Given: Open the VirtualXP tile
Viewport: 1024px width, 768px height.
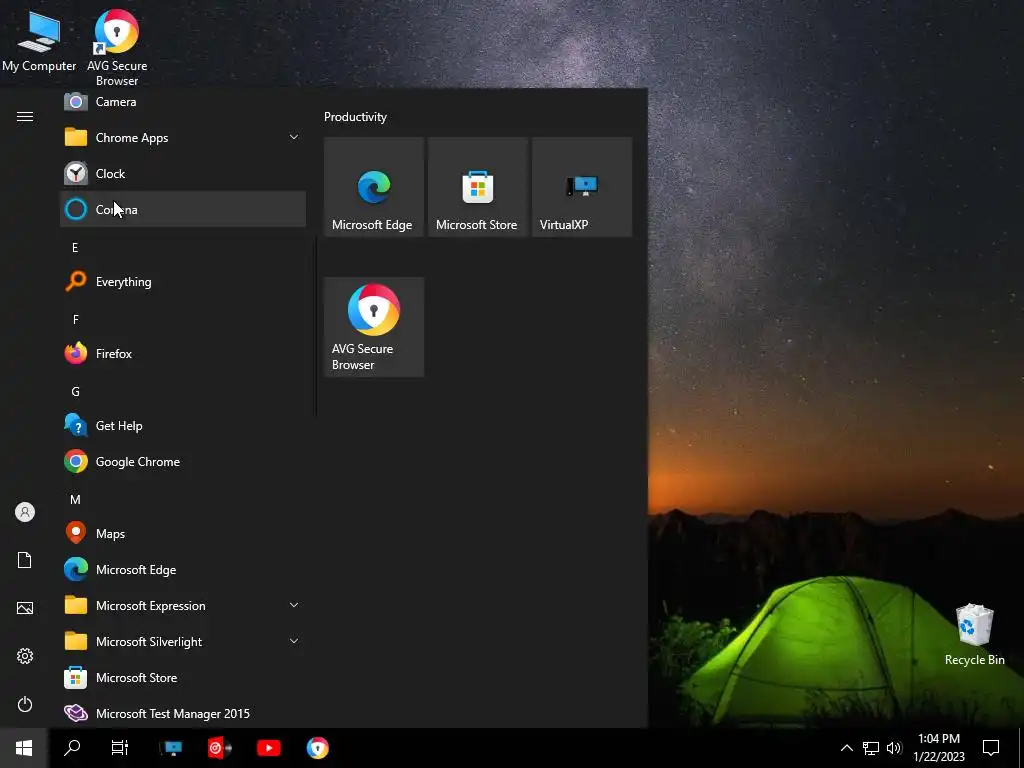Looking at the screenshot, I should (x=582, y=187).
